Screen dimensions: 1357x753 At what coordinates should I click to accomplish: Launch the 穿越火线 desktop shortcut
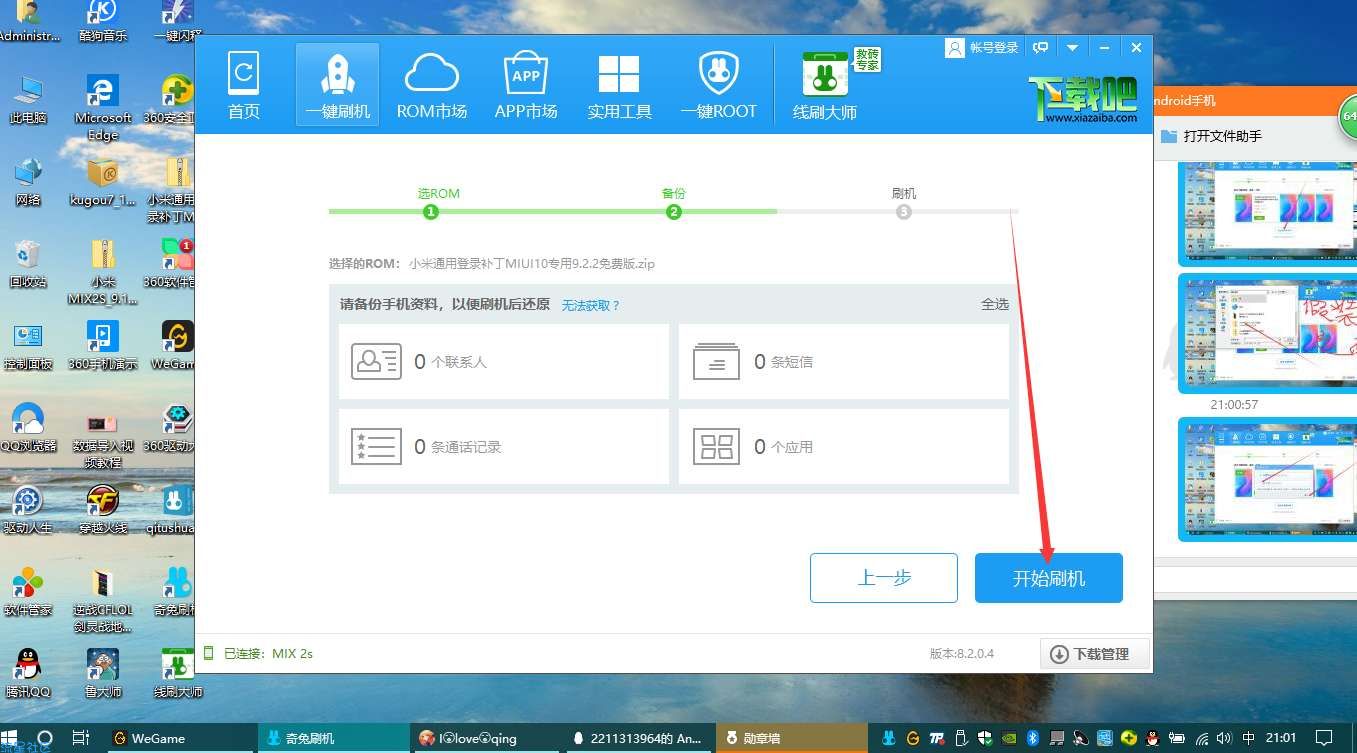pos(103,510)
